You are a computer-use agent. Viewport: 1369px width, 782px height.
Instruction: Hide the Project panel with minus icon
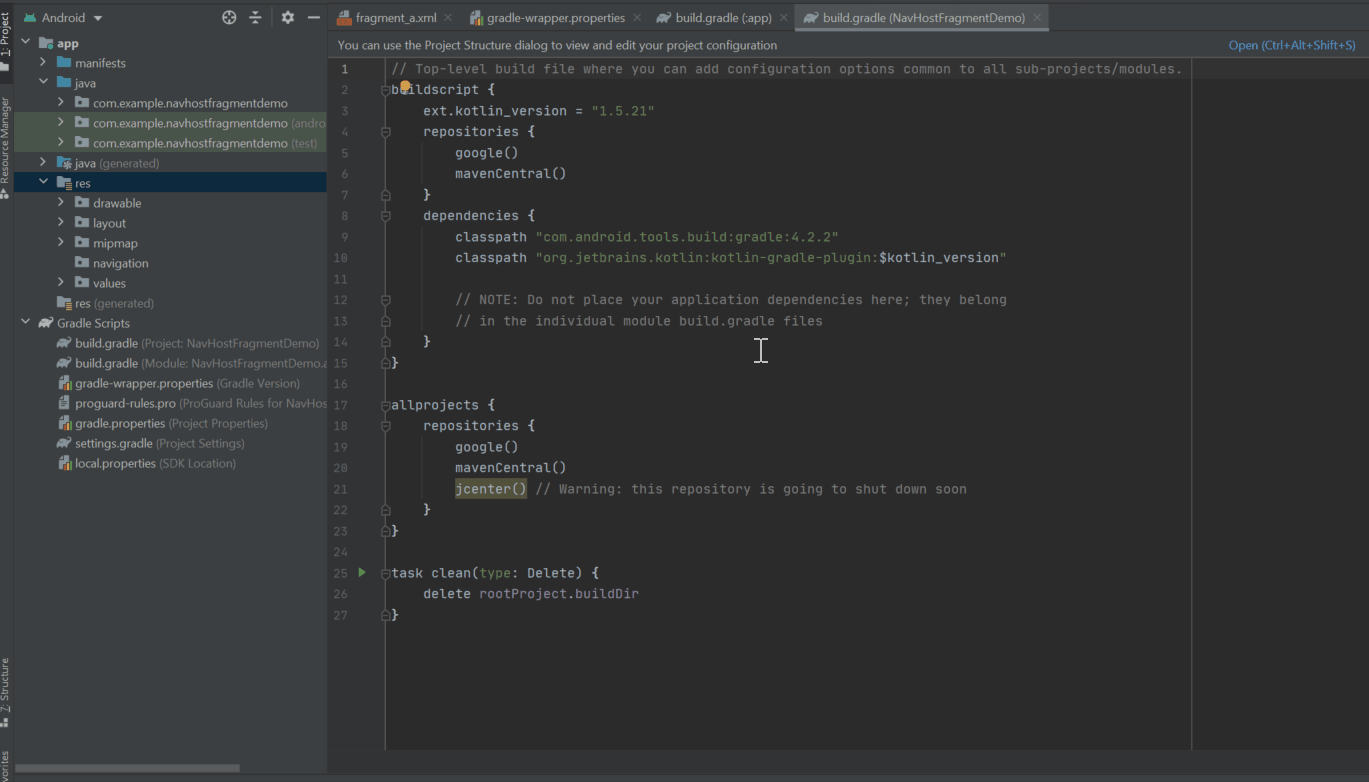coord(314,17)
